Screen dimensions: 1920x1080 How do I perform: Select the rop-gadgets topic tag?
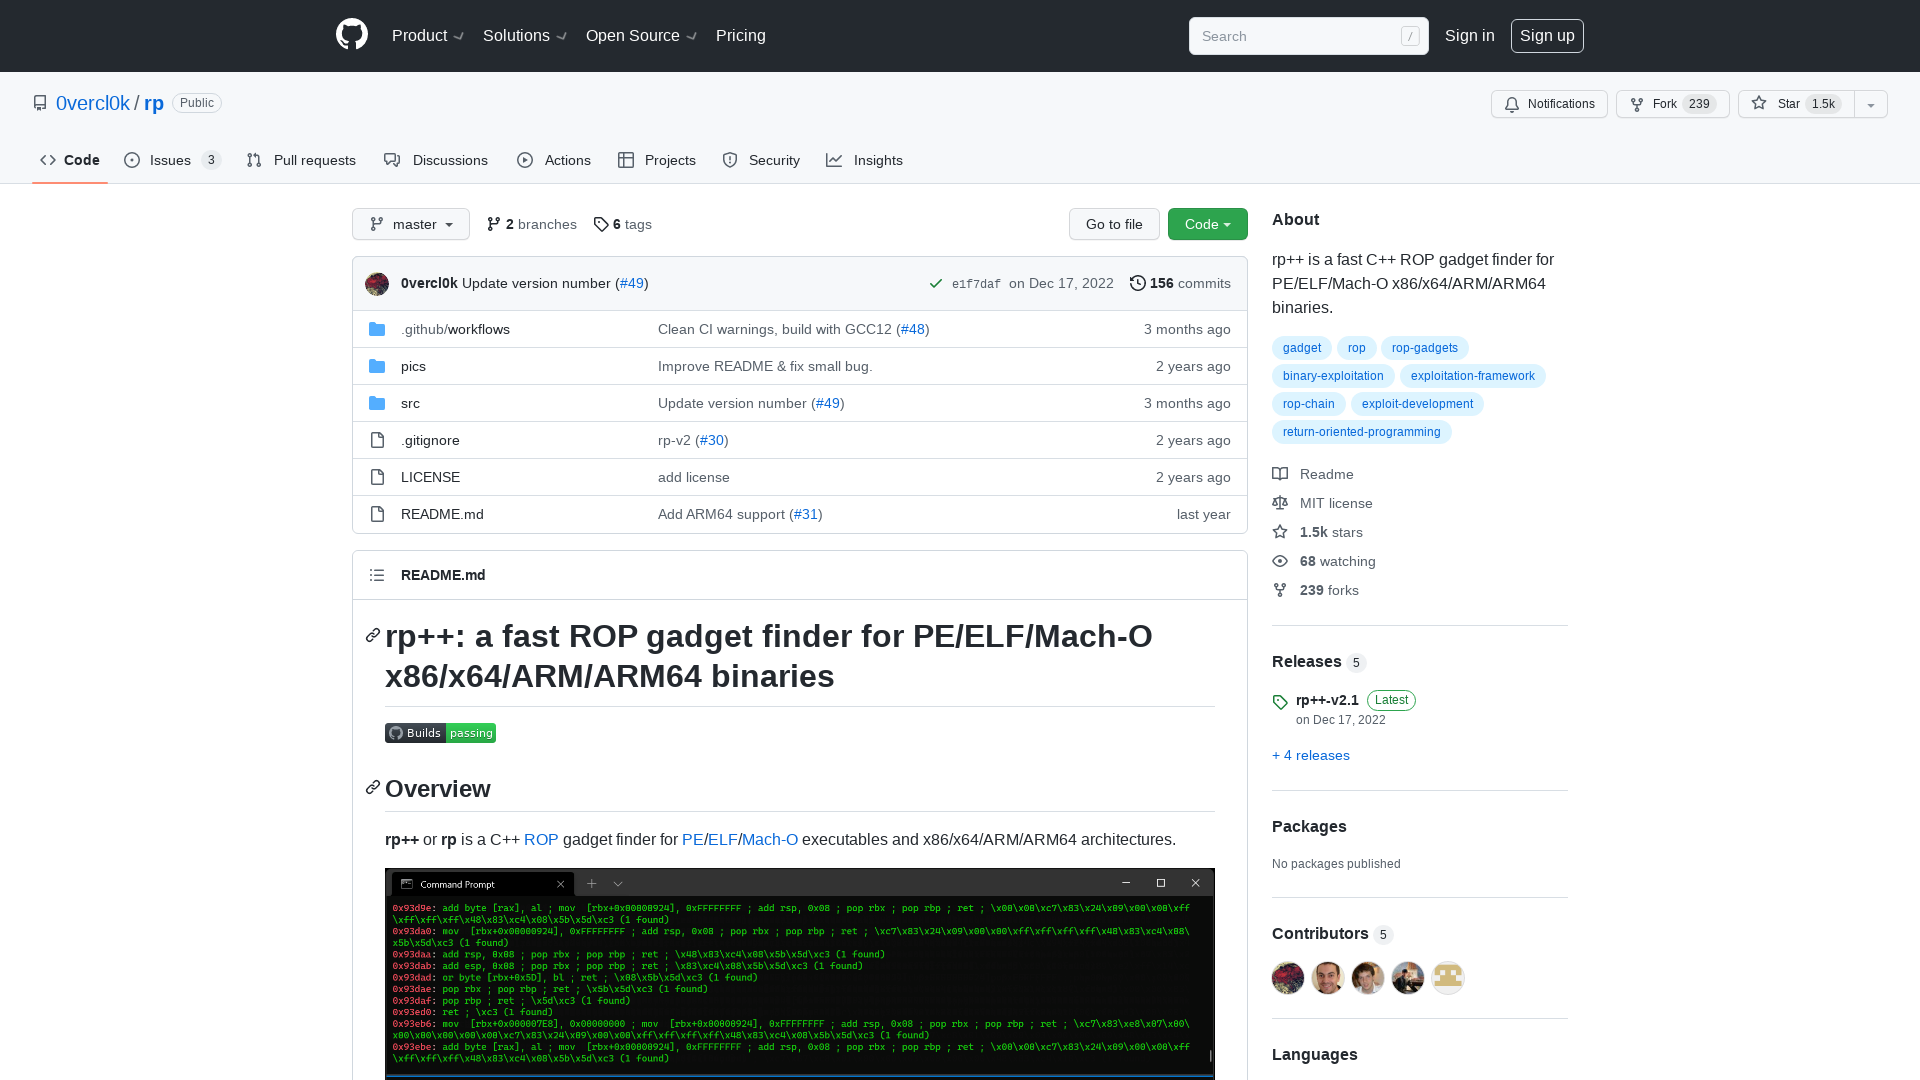pos(1424,348)
